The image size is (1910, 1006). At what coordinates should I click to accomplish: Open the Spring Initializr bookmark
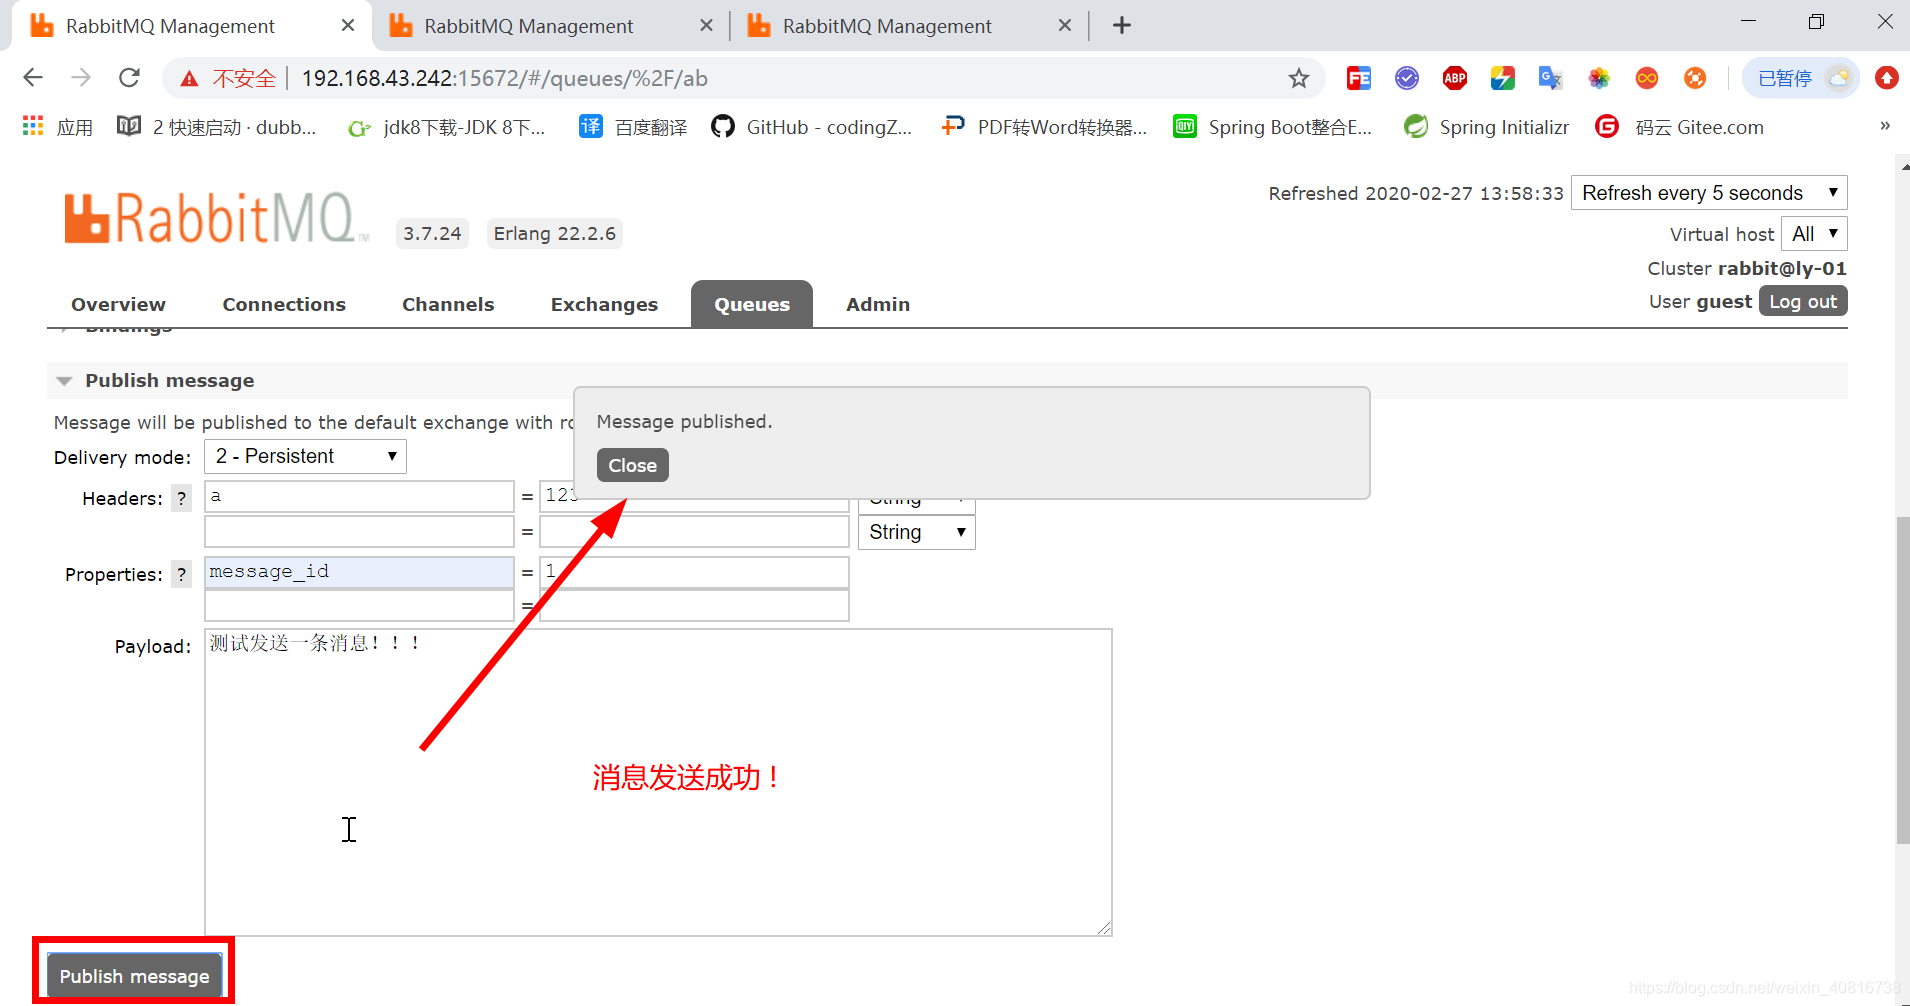click(x=1486, y=127)
